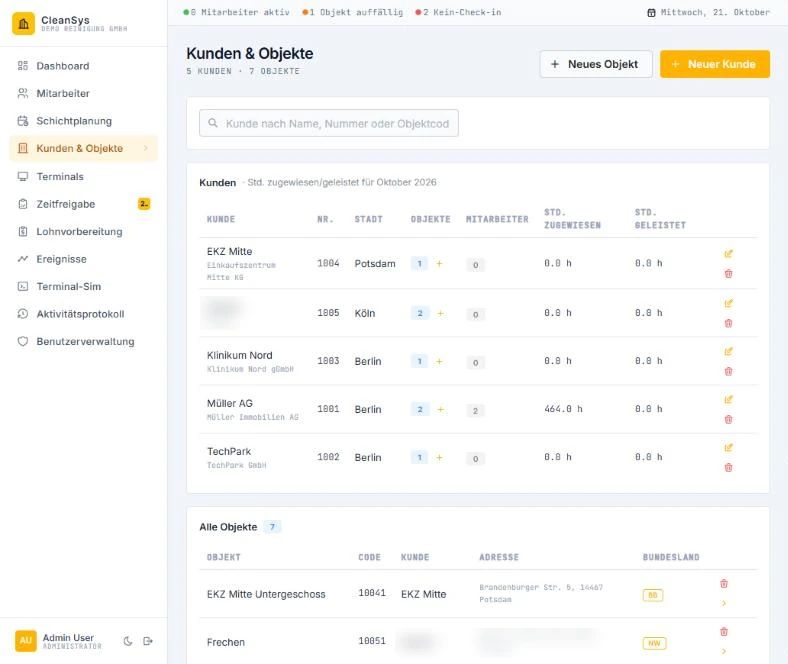Select Kunden & Objekte sidebar entry
Viewport: 788px width, 664px height.
point(83,148)
